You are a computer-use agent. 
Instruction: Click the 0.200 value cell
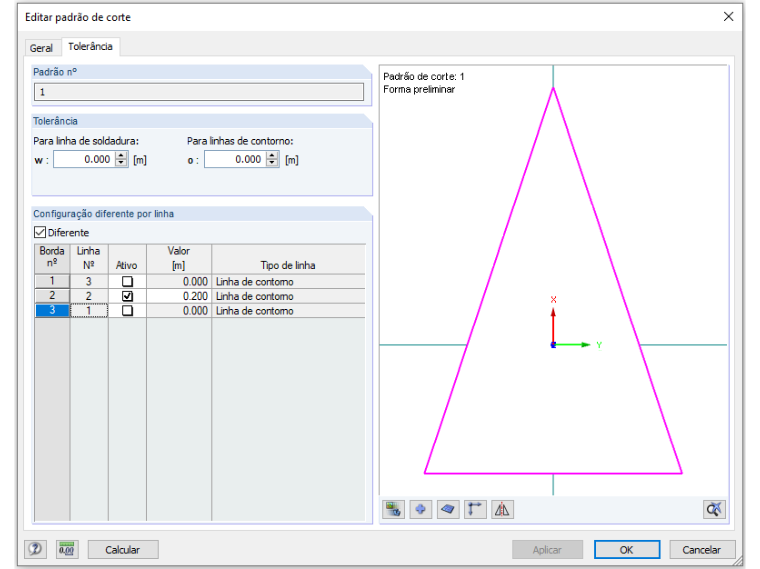coord(179,296)
